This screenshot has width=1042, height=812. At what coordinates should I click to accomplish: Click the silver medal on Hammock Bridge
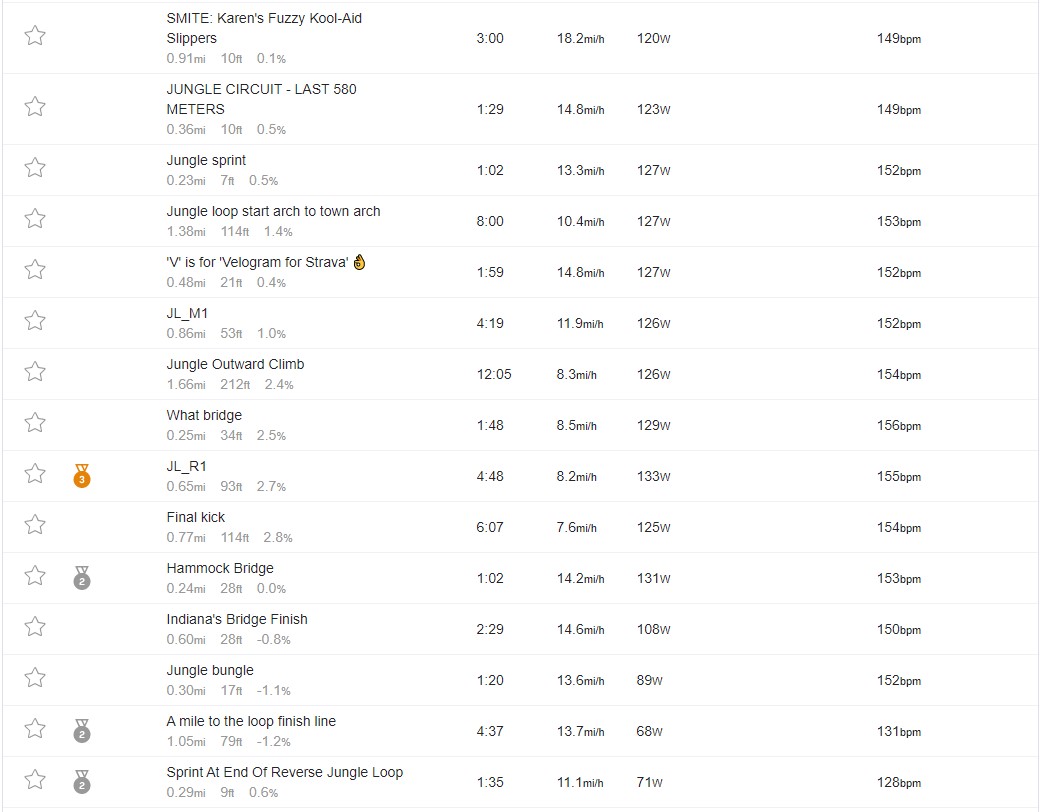pyautogui.click(x=82, y=578)
